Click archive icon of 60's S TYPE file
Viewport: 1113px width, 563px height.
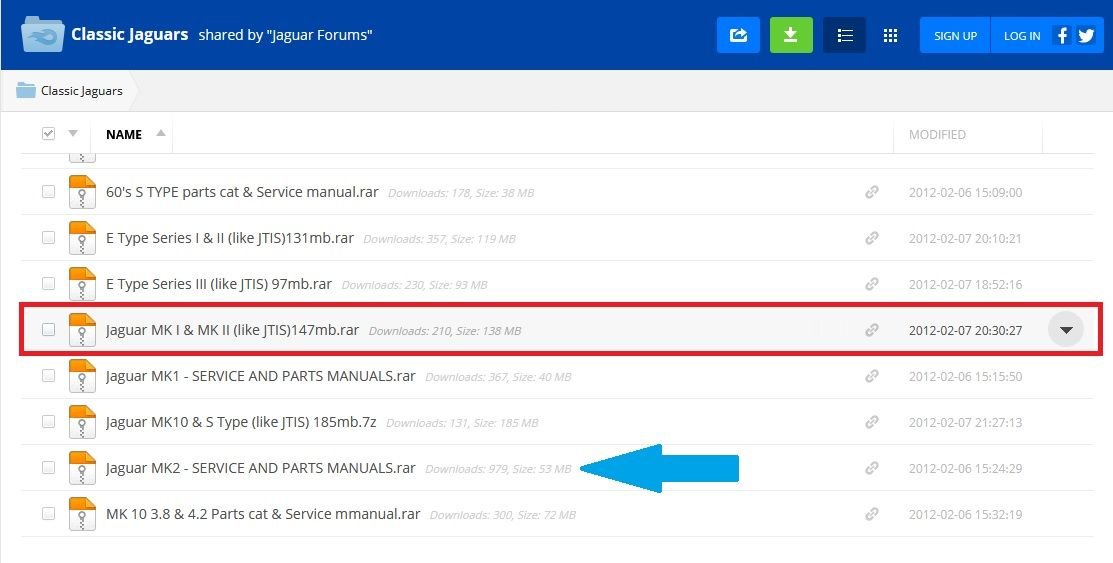[82, 192]
